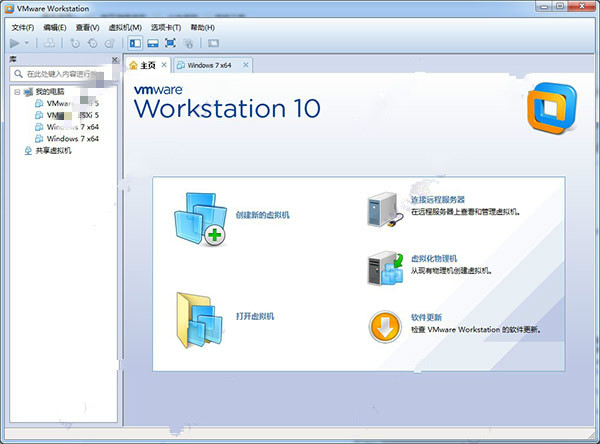Click the virtualize physical machine icon

click(385, 268)
